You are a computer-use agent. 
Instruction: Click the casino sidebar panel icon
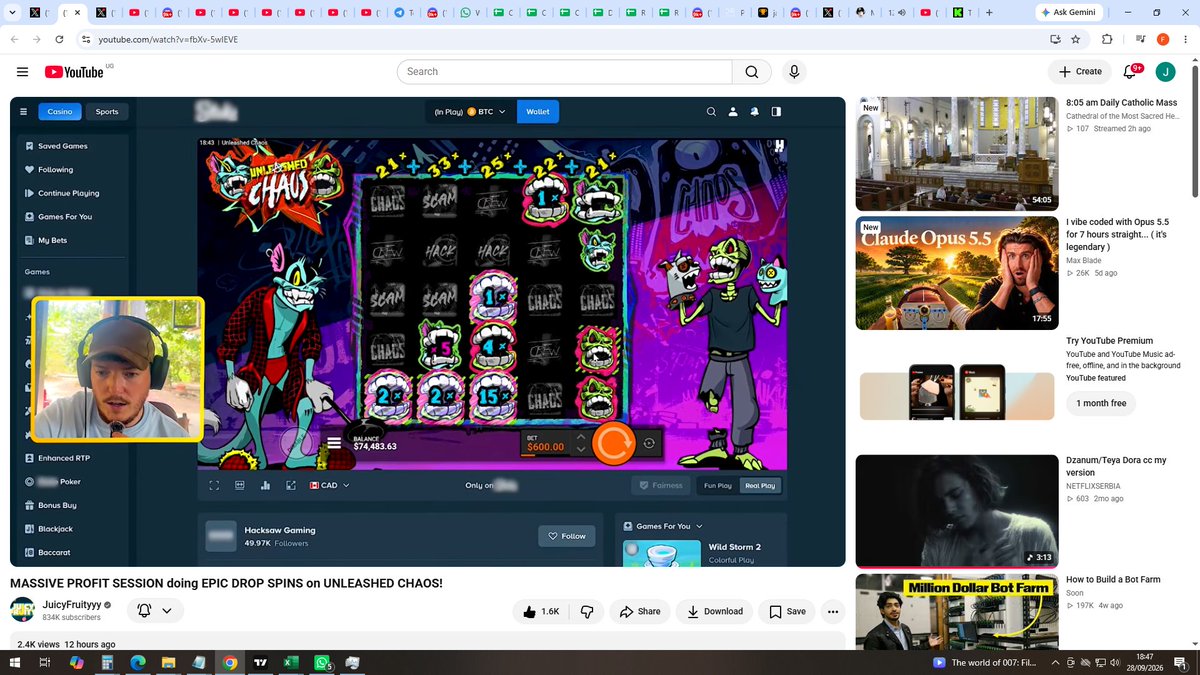pos(776,112)
